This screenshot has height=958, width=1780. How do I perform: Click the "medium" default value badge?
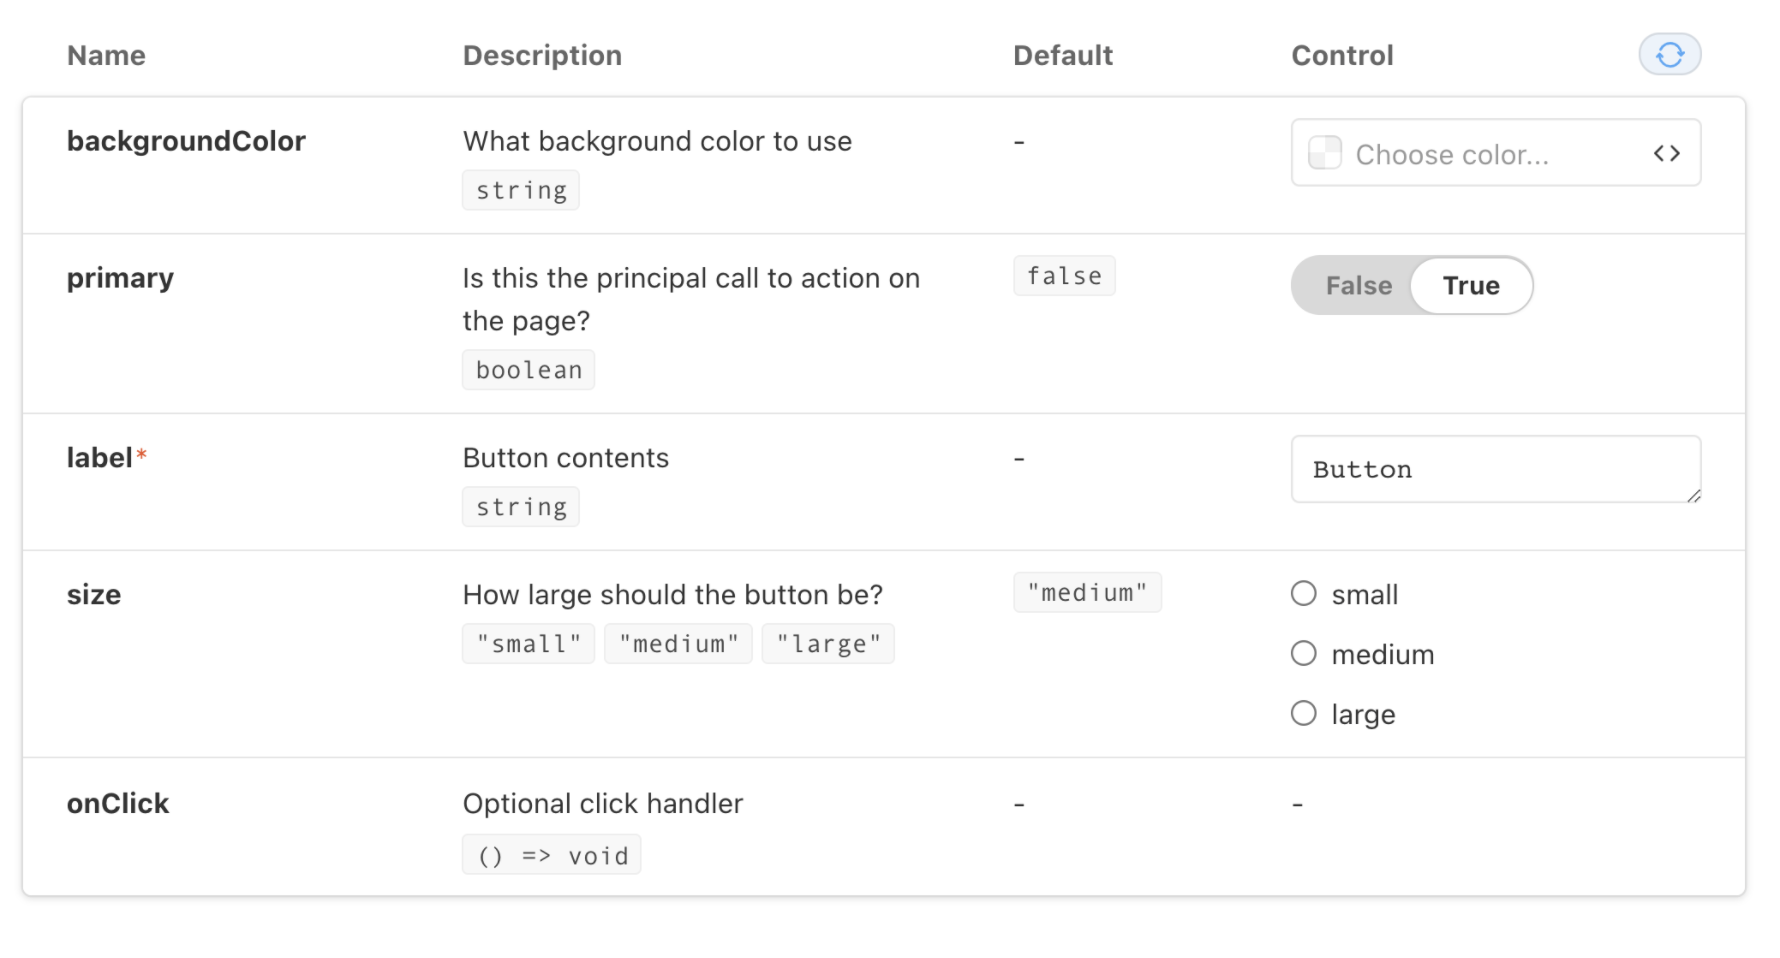pyautogui.click(x=1087, y=592)
